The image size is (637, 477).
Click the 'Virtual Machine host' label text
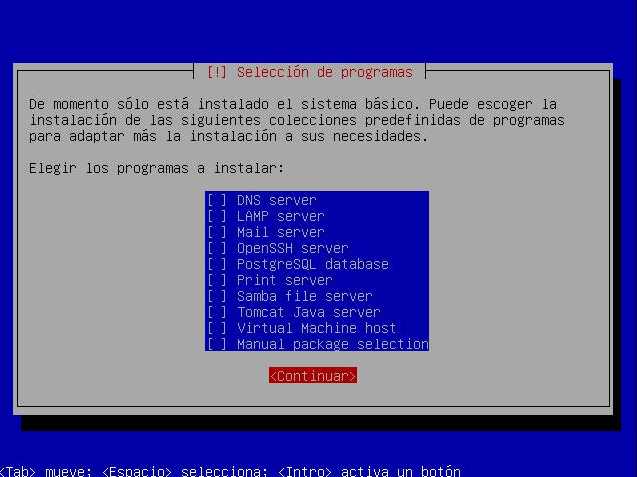316,328
